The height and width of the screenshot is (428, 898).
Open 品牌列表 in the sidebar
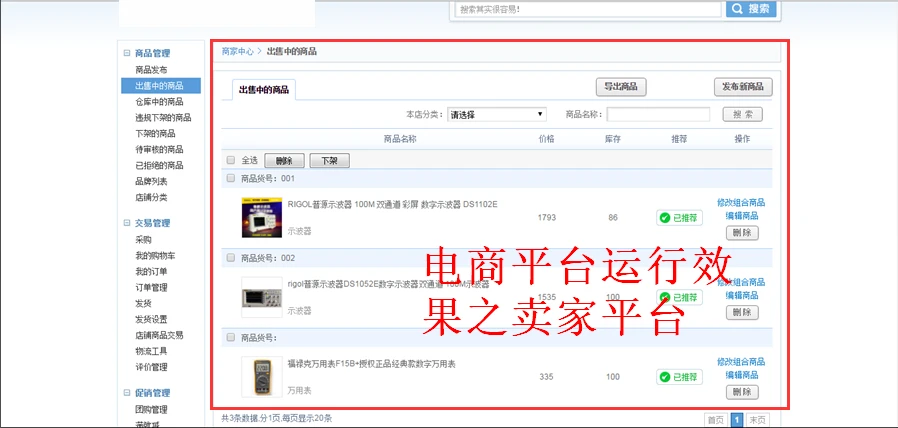coord(151,182)
